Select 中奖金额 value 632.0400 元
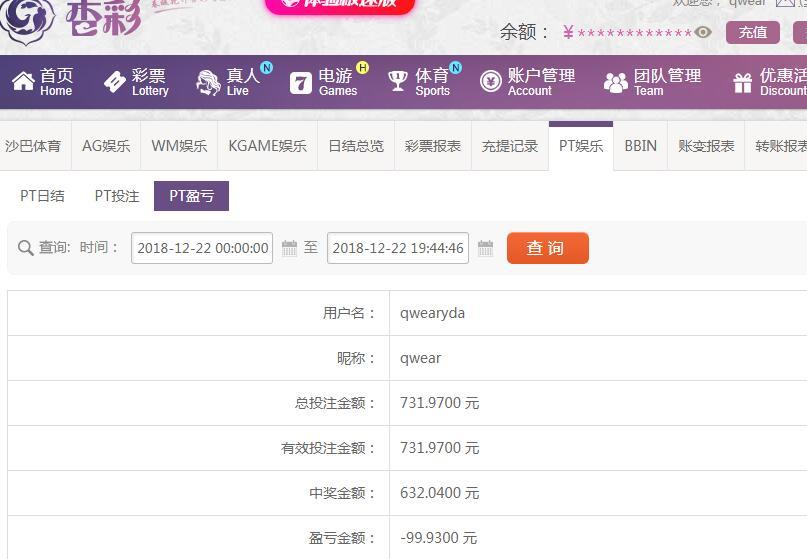 click(440, 493)
